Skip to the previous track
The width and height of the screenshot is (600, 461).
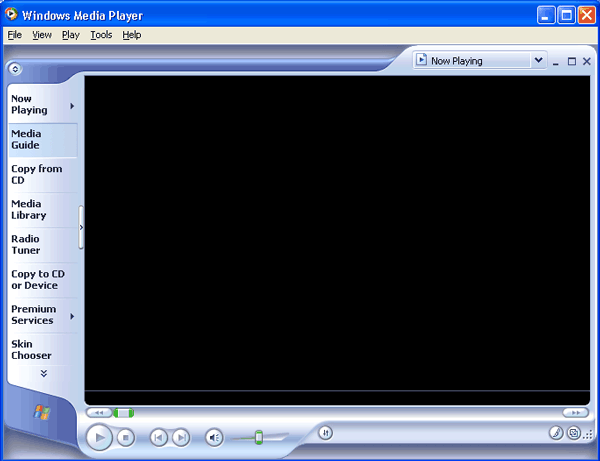point(158,436)
